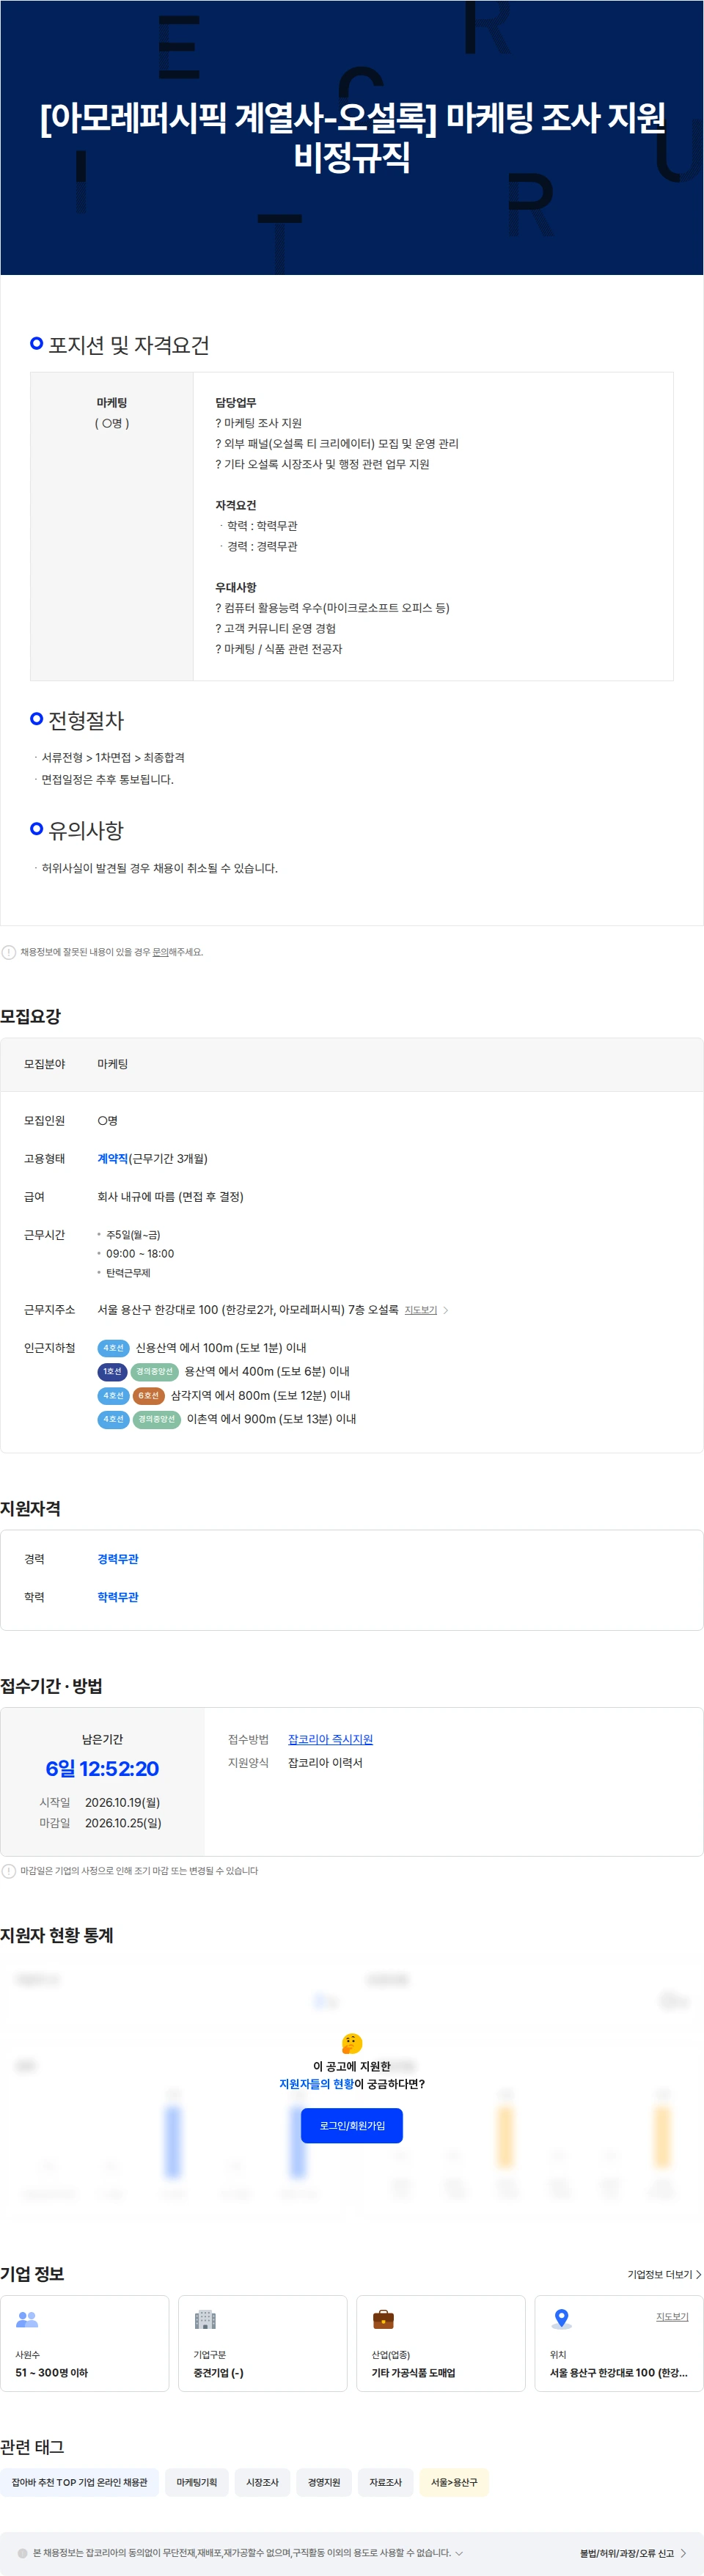
Task: Select the 마케팅기획 tag
Action: (x=197, y=2482)
